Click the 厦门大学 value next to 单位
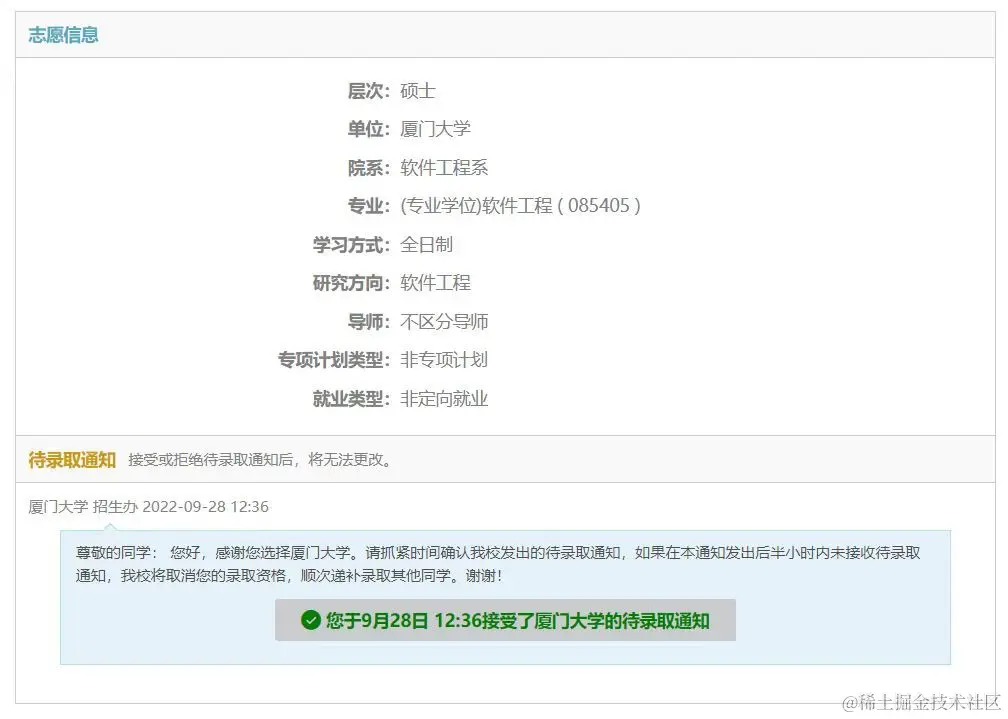Image resolution: width=1008 pixels, height=719 pixels. [x=435, y=129]
